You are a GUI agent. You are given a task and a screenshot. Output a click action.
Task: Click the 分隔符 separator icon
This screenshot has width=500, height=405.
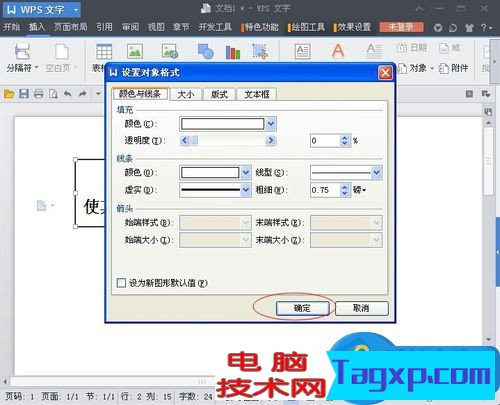(x=23, y=52)
